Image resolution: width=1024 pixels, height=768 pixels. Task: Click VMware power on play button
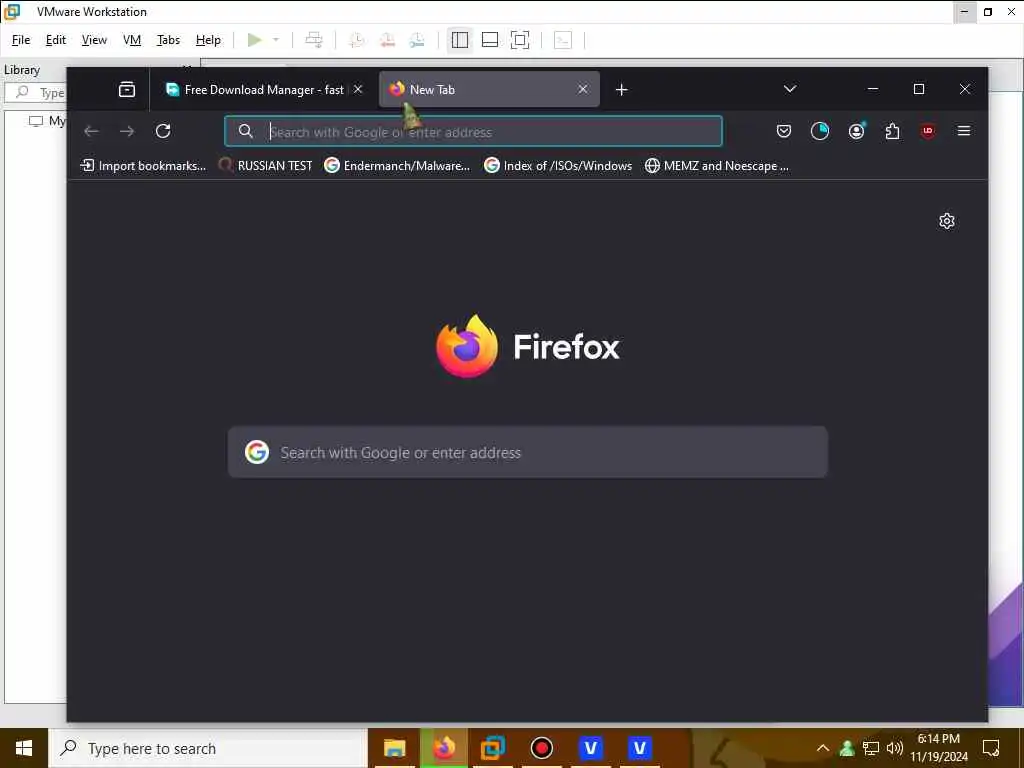point(255,40)
